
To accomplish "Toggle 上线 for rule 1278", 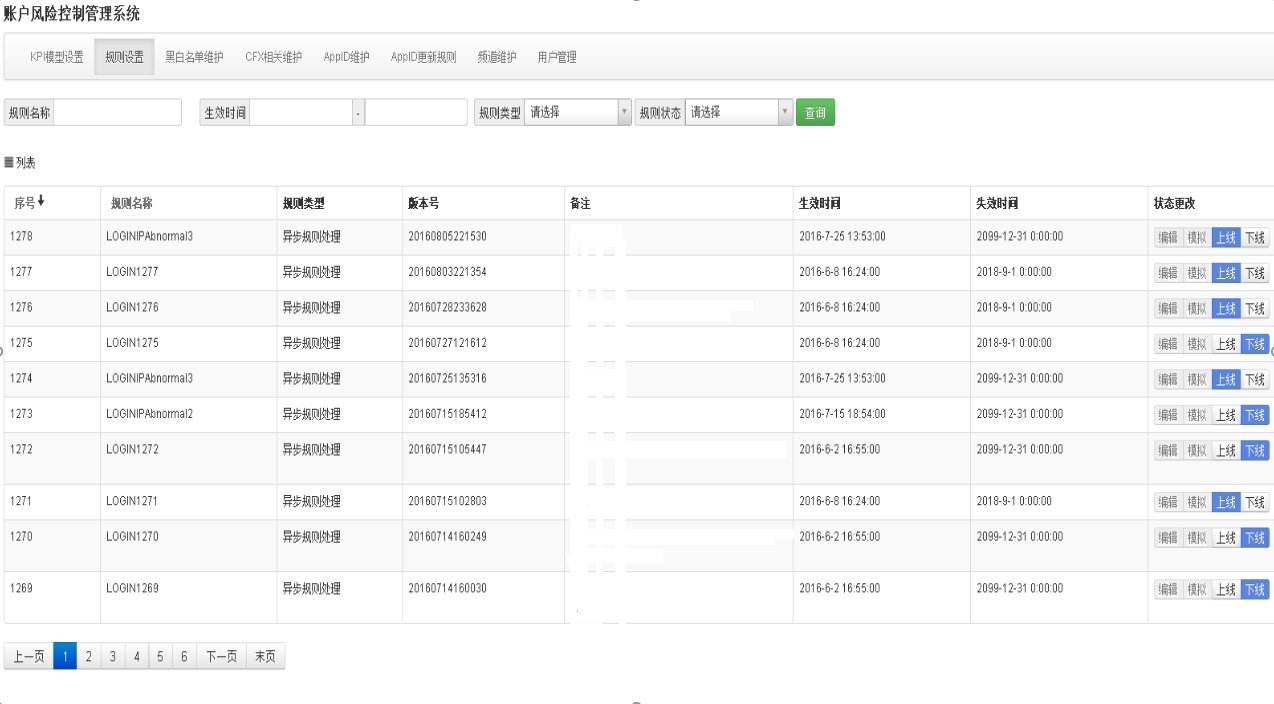I will (x=1225, y=238).
